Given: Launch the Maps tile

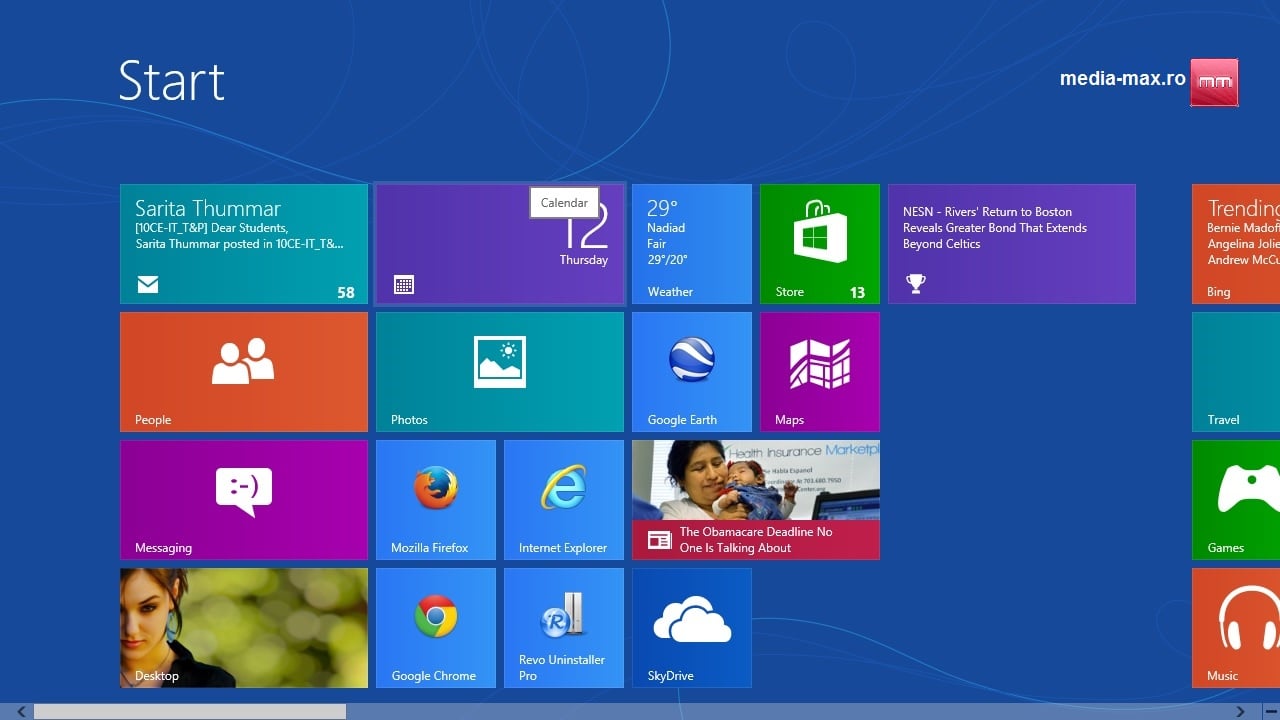Looking at the screenshot, I should pyautogui.click(x=820, y=372).
